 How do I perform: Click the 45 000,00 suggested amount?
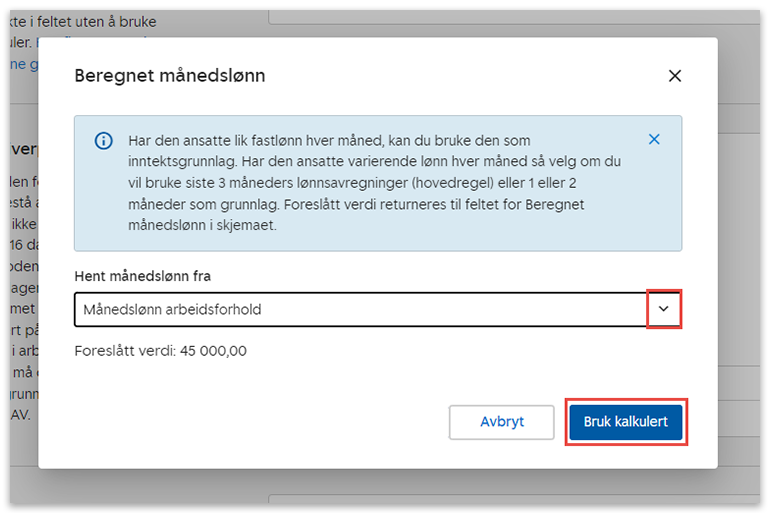214,351
